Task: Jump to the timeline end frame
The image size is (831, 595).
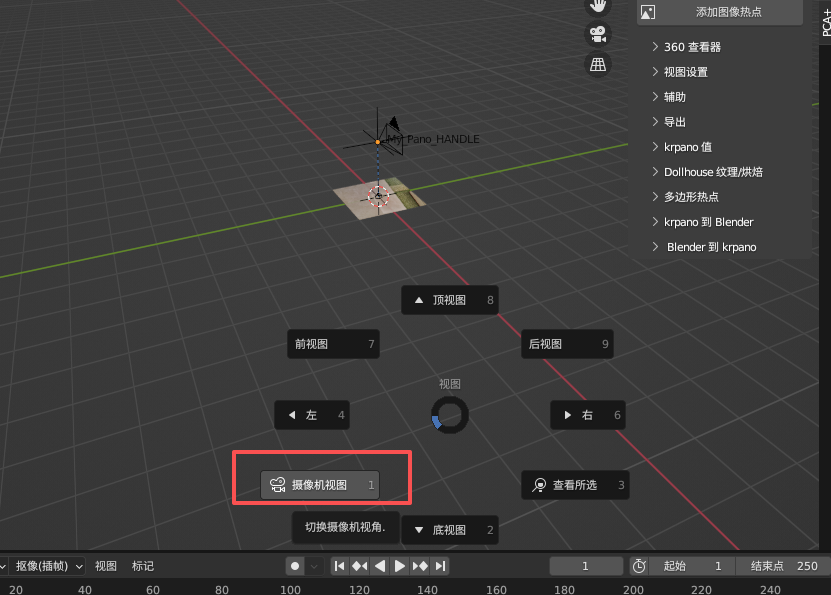Action: (440, 566)
